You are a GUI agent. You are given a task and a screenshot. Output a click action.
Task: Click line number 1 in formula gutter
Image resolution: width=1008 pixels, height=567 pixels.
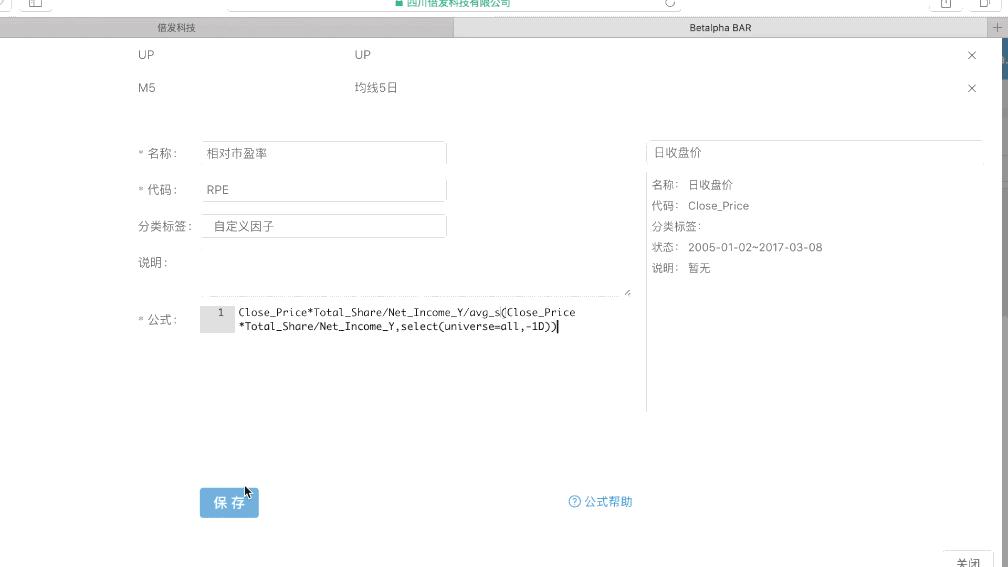(x=220, y=312)
